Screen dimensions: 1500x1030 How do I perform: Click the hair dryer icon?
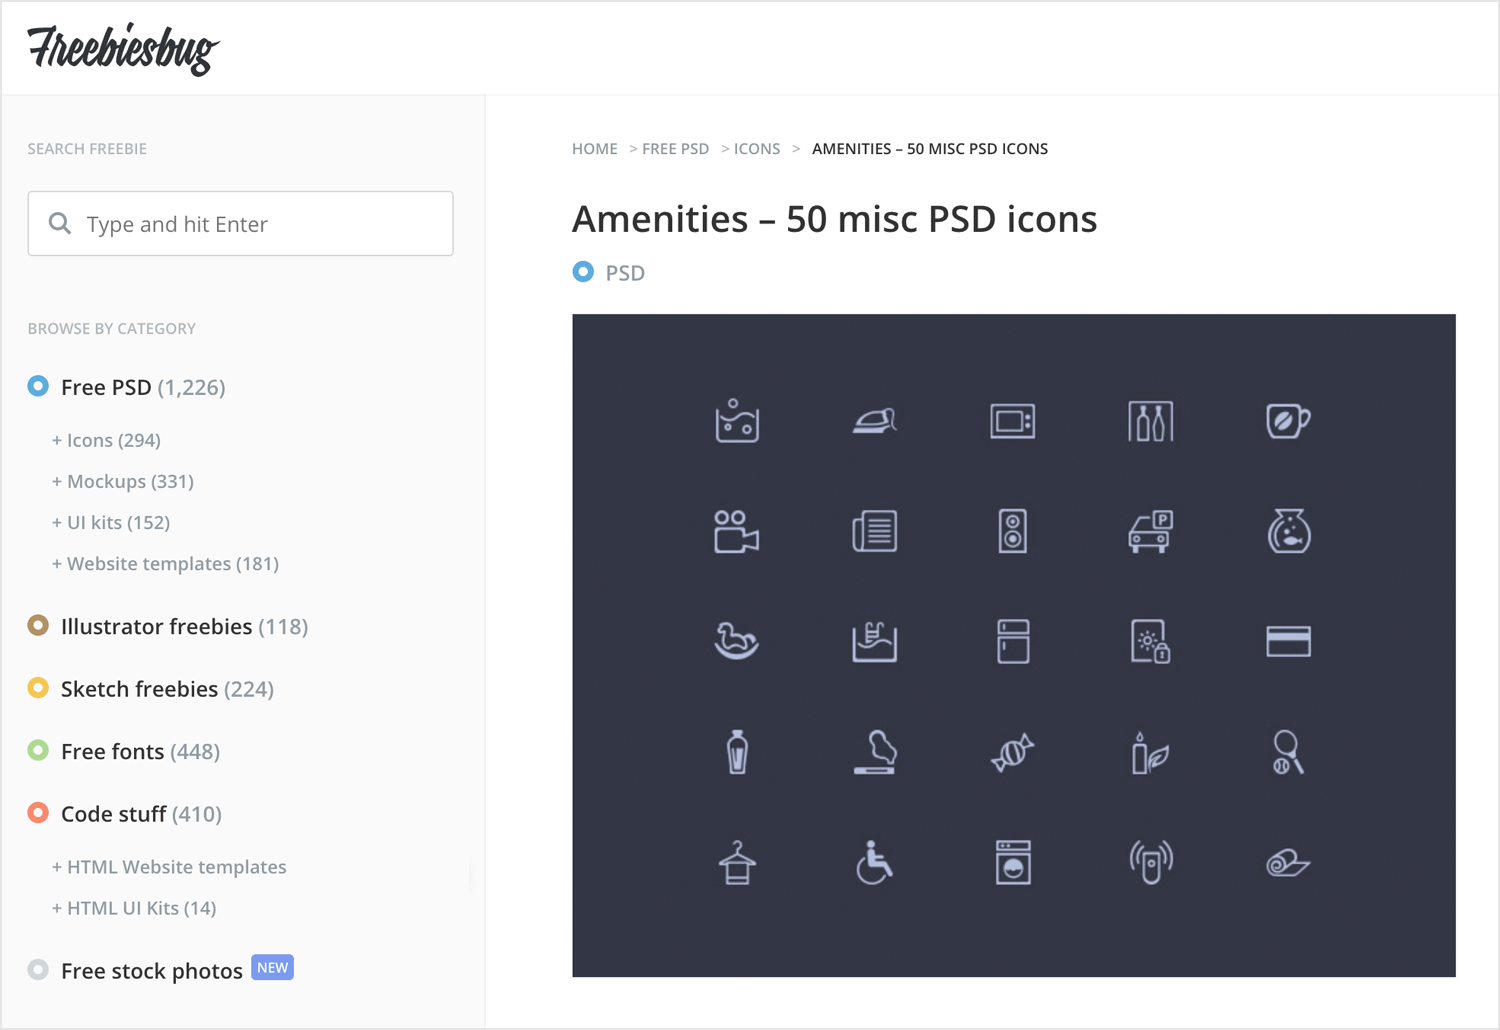pos(875,752)
